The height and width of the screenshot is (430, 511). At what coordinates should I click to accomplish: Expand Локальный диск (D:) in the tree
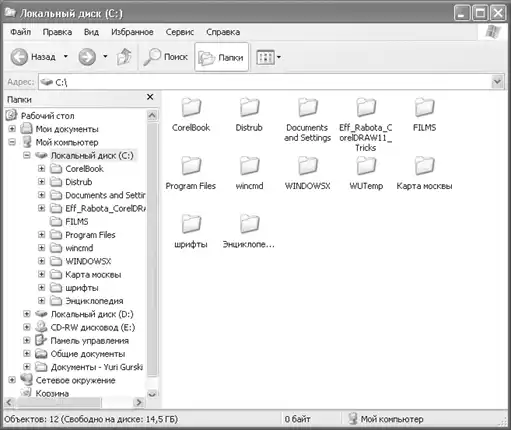pos(27,314)
